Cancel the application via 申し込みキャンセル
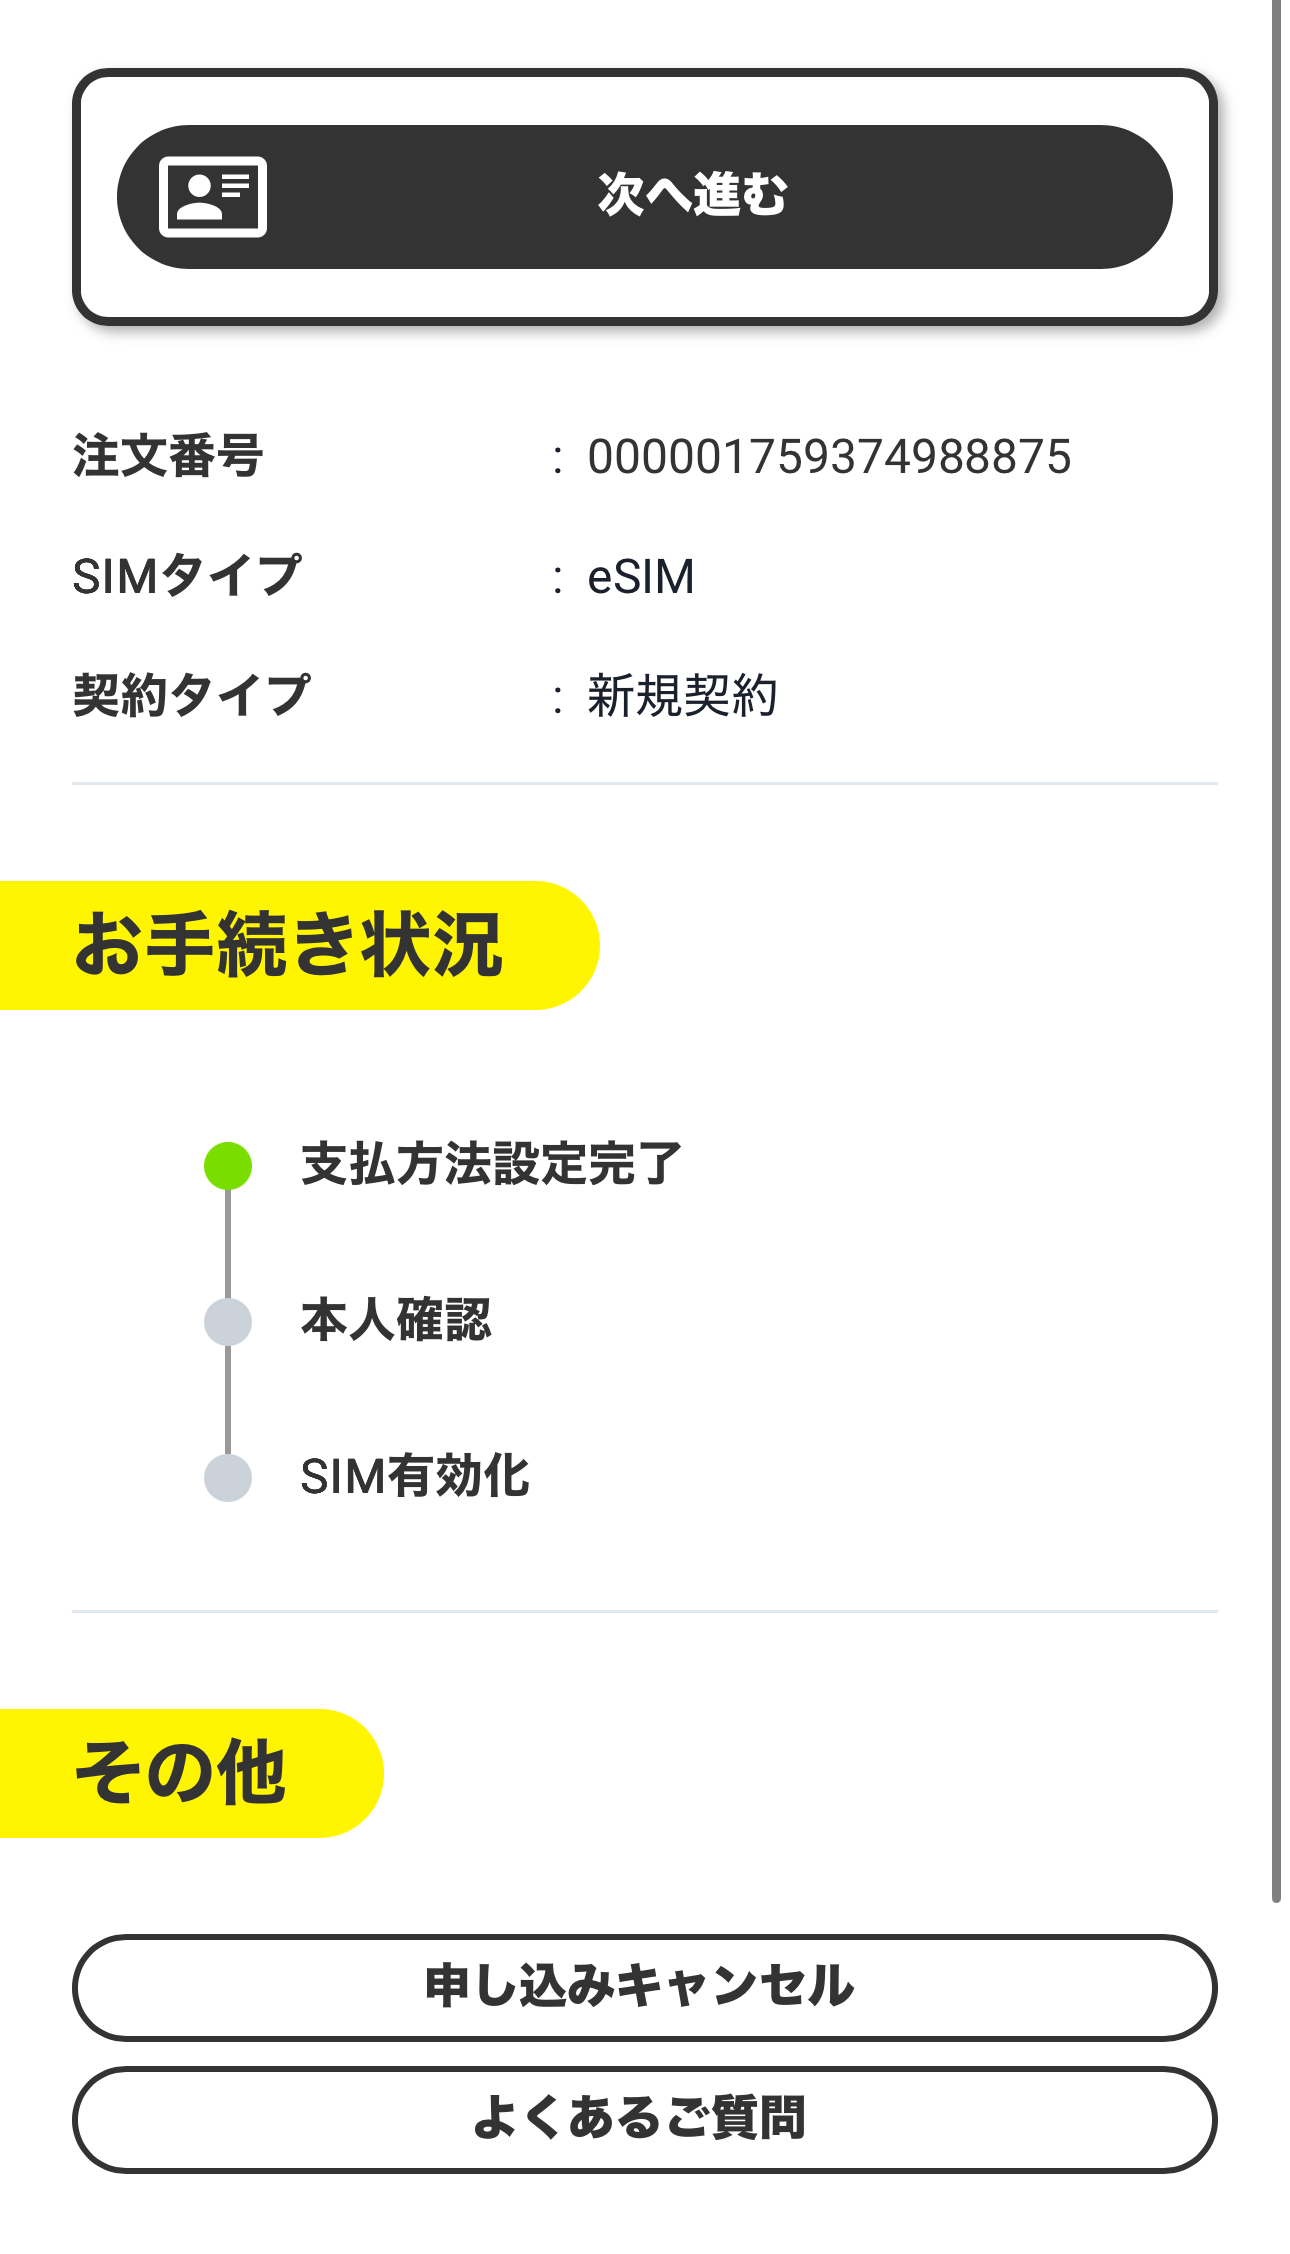The height and width of the screenshot is (2254, 1290). click(x=644, y=1987)
